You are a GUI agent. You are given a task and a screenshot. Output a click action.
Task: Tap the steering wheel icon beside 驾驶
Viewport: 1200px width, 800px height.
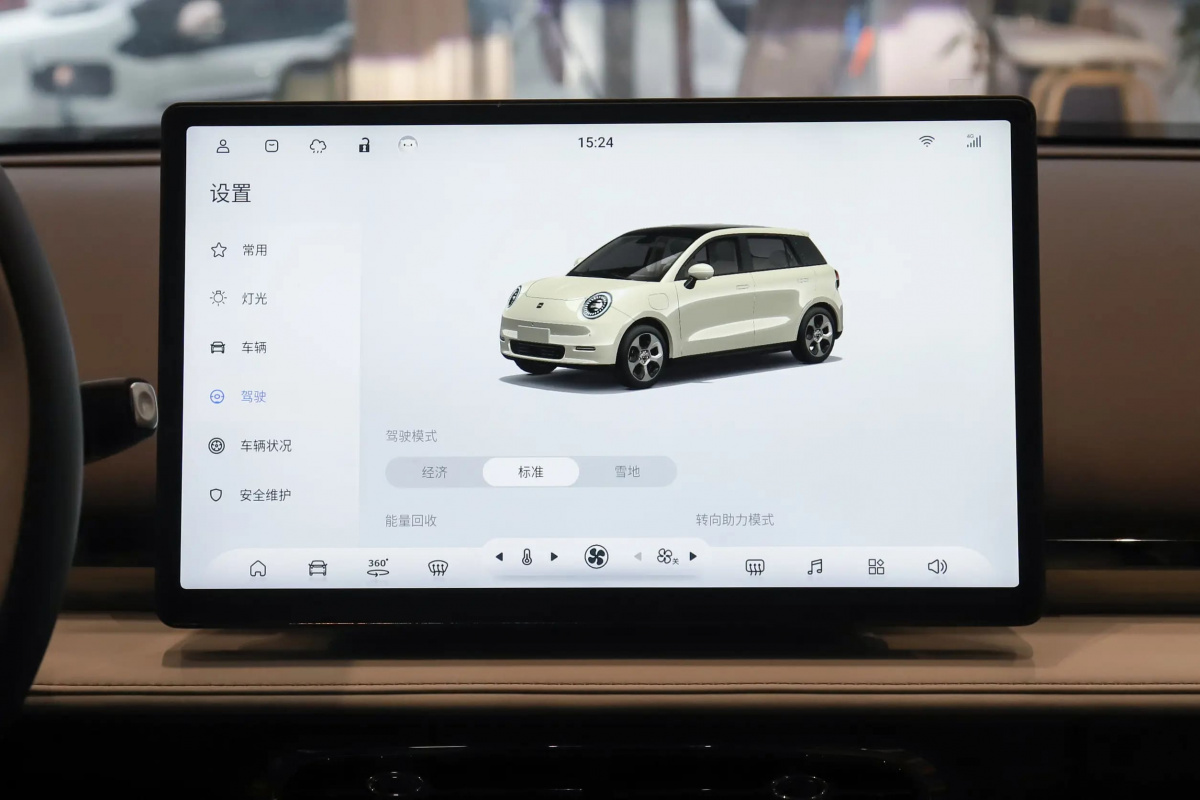coord(217,397)
